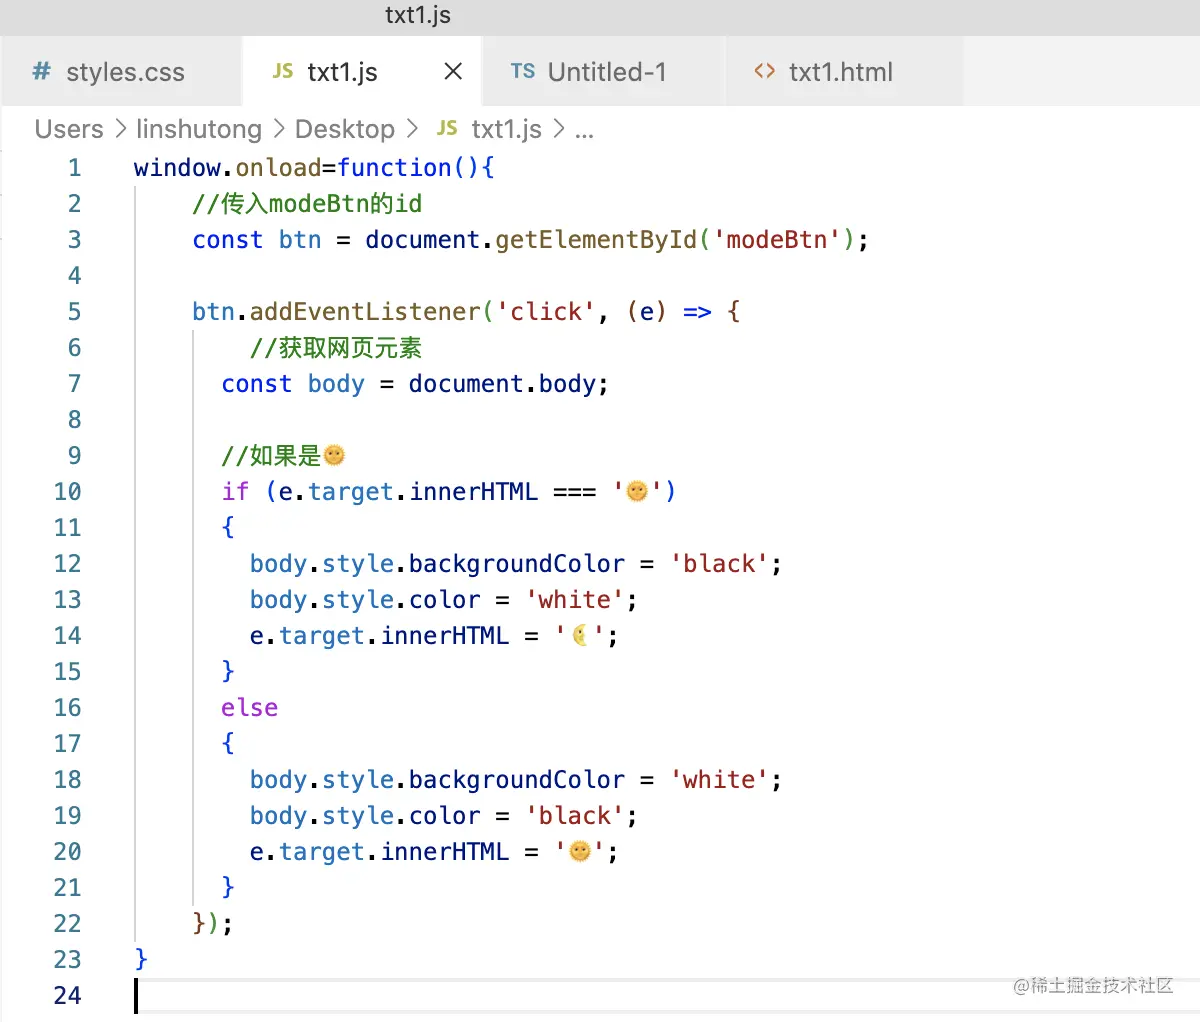Click line number 12 in the gutter
This screenshot has height=1022, width=1200.
[x=67, y=563]
